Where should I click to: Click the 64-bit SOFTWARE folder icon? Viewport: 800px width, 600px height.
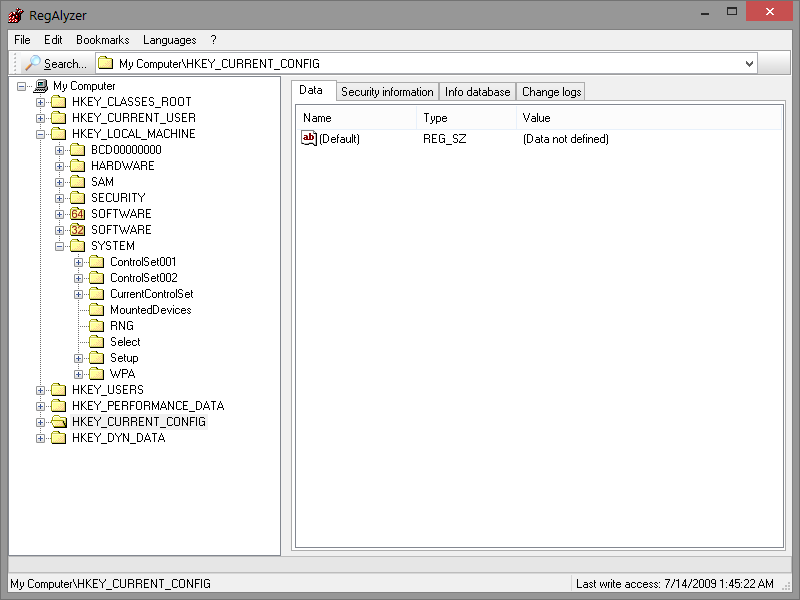click(77, 214)
